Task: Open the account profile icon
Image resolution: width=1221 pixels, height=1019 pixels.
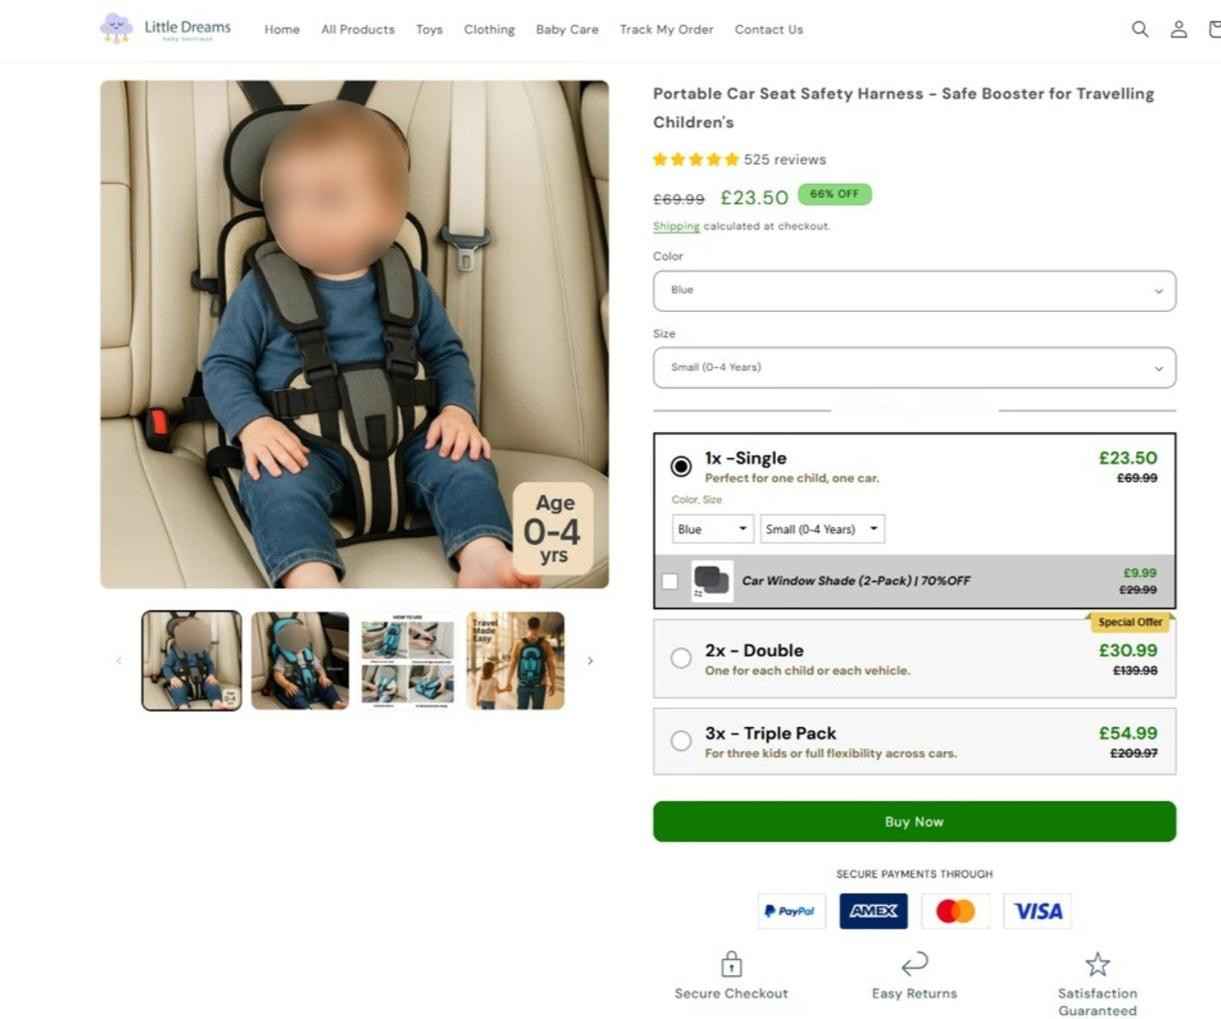Action: [x=1179, y=29]
